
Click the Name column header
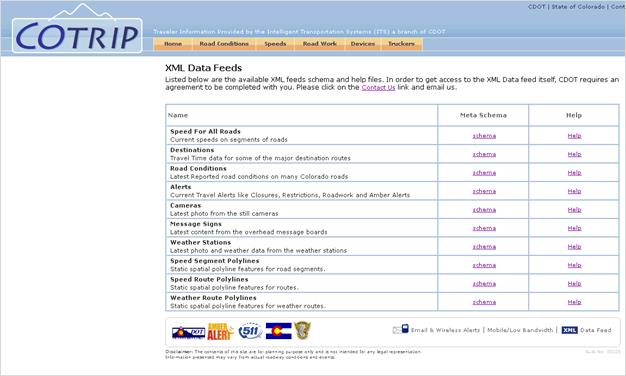[178, 115]
